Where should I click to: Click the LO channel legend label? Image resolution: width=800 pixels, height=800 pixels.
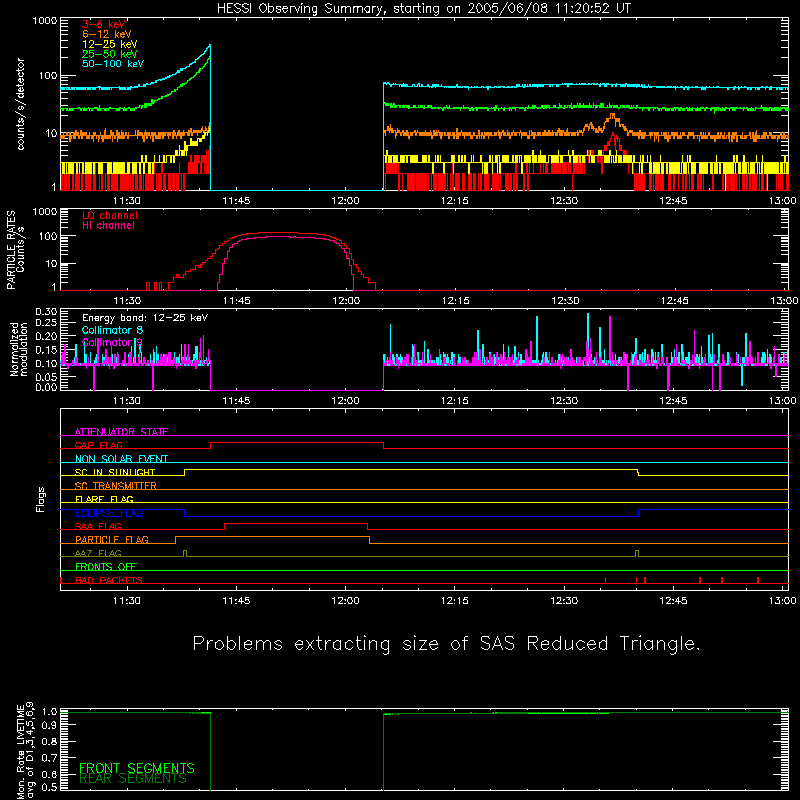[x=110, y=215]
